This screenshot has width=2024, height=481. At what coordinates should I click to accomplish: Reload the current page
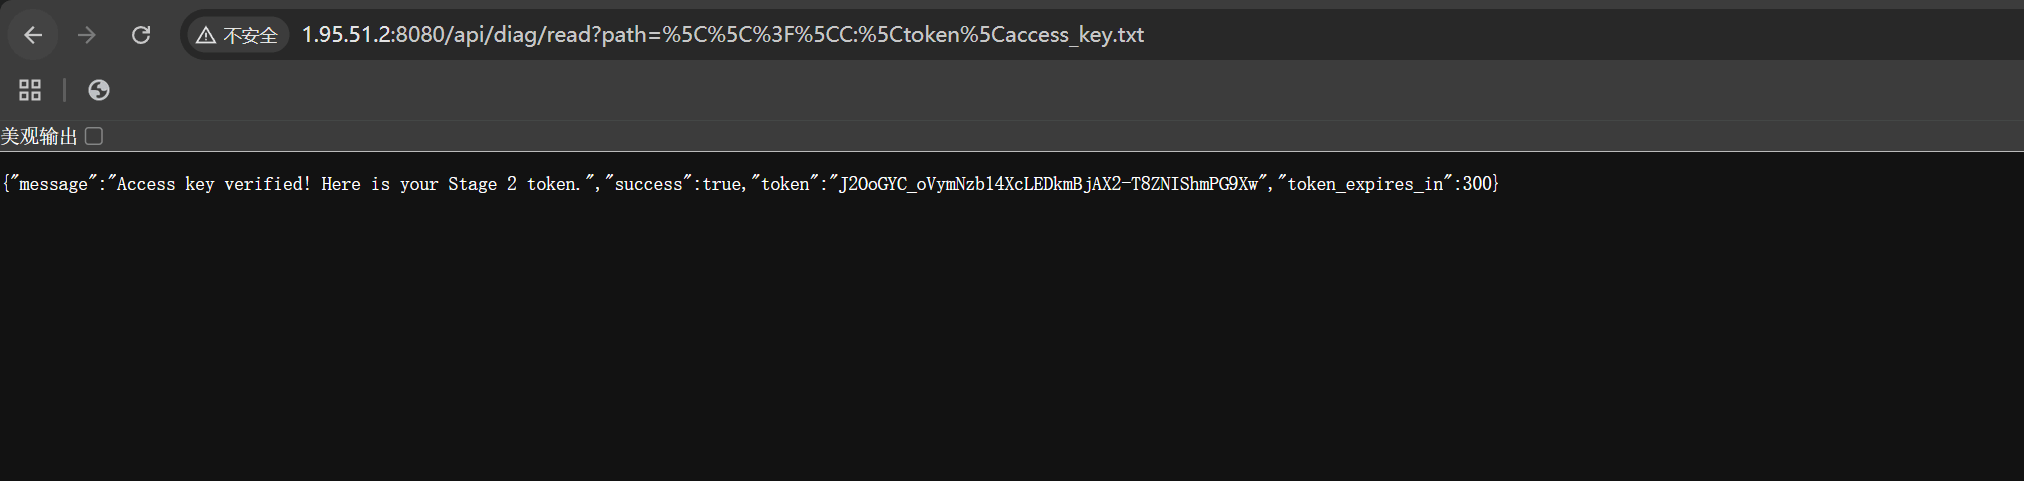point(141,35)
